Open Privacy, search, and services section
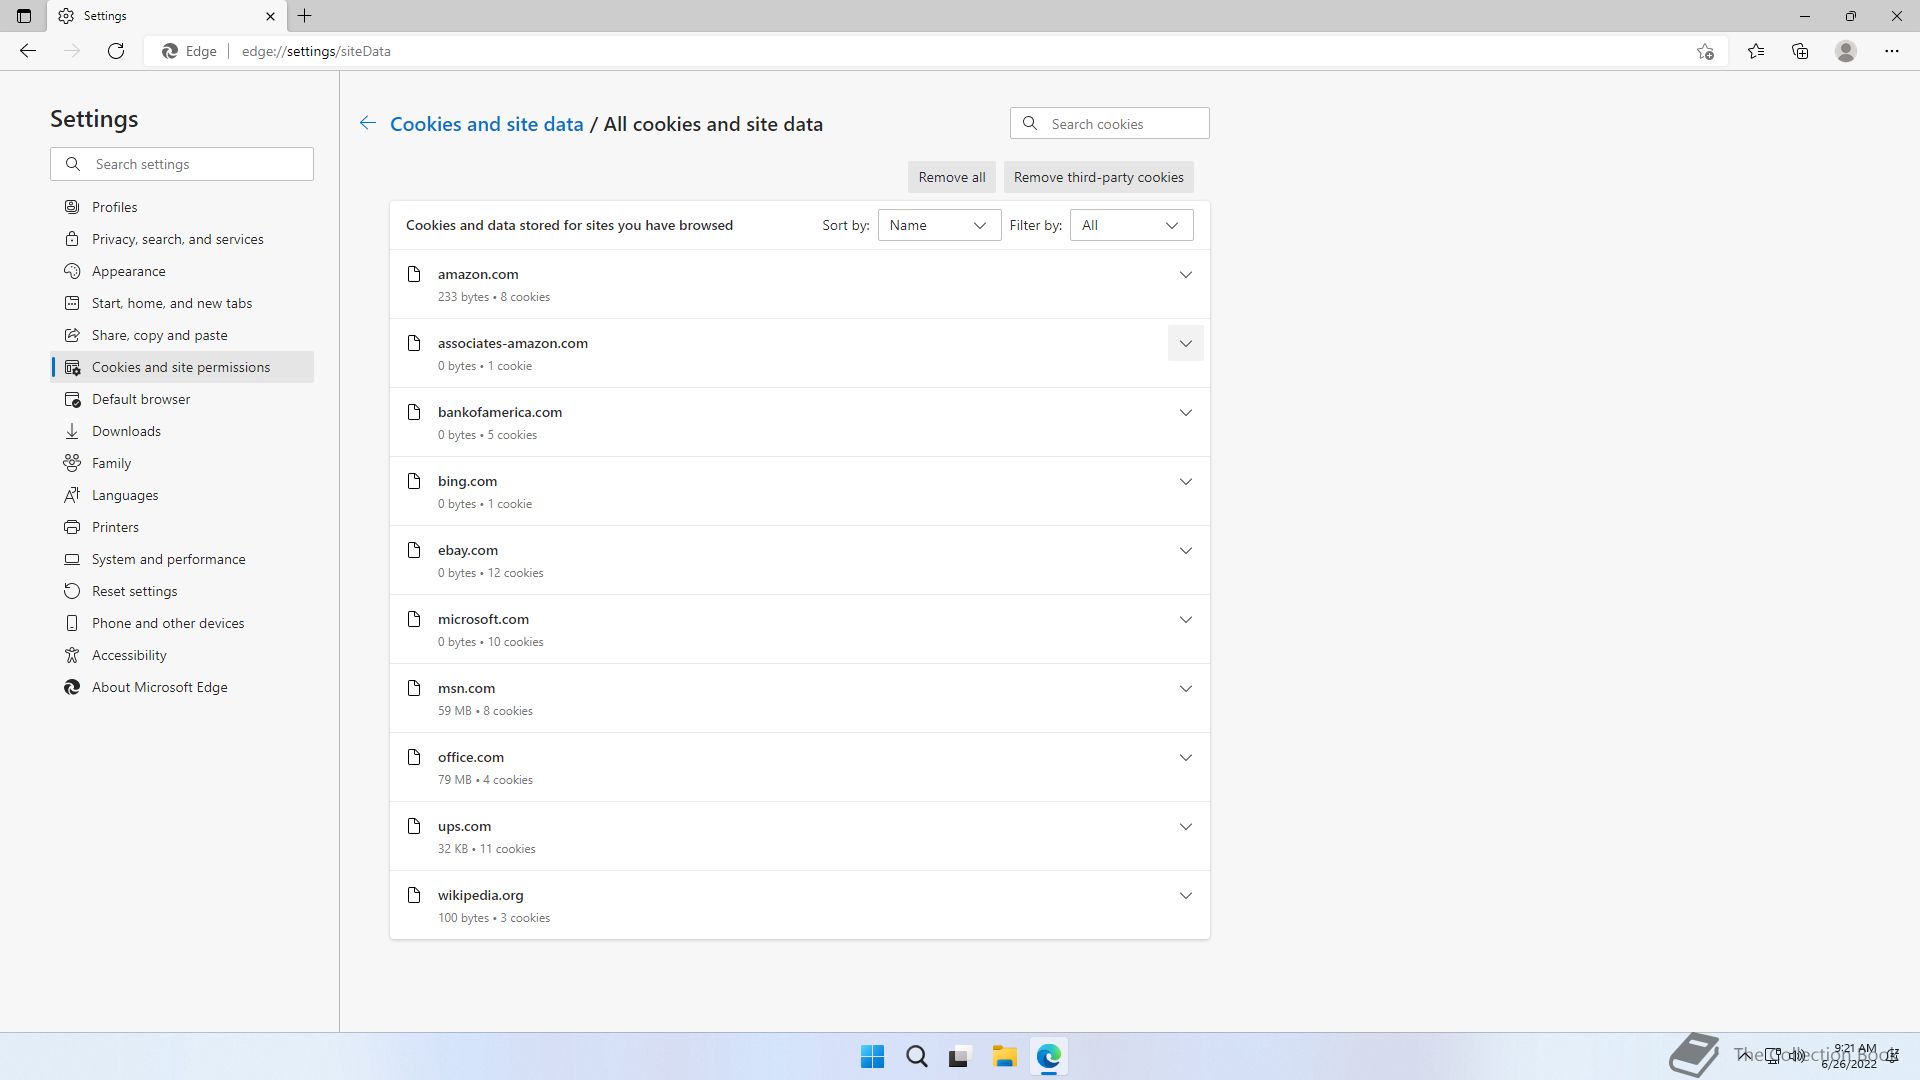The width and height of the screenshot is (1920, 1080). 182,239
